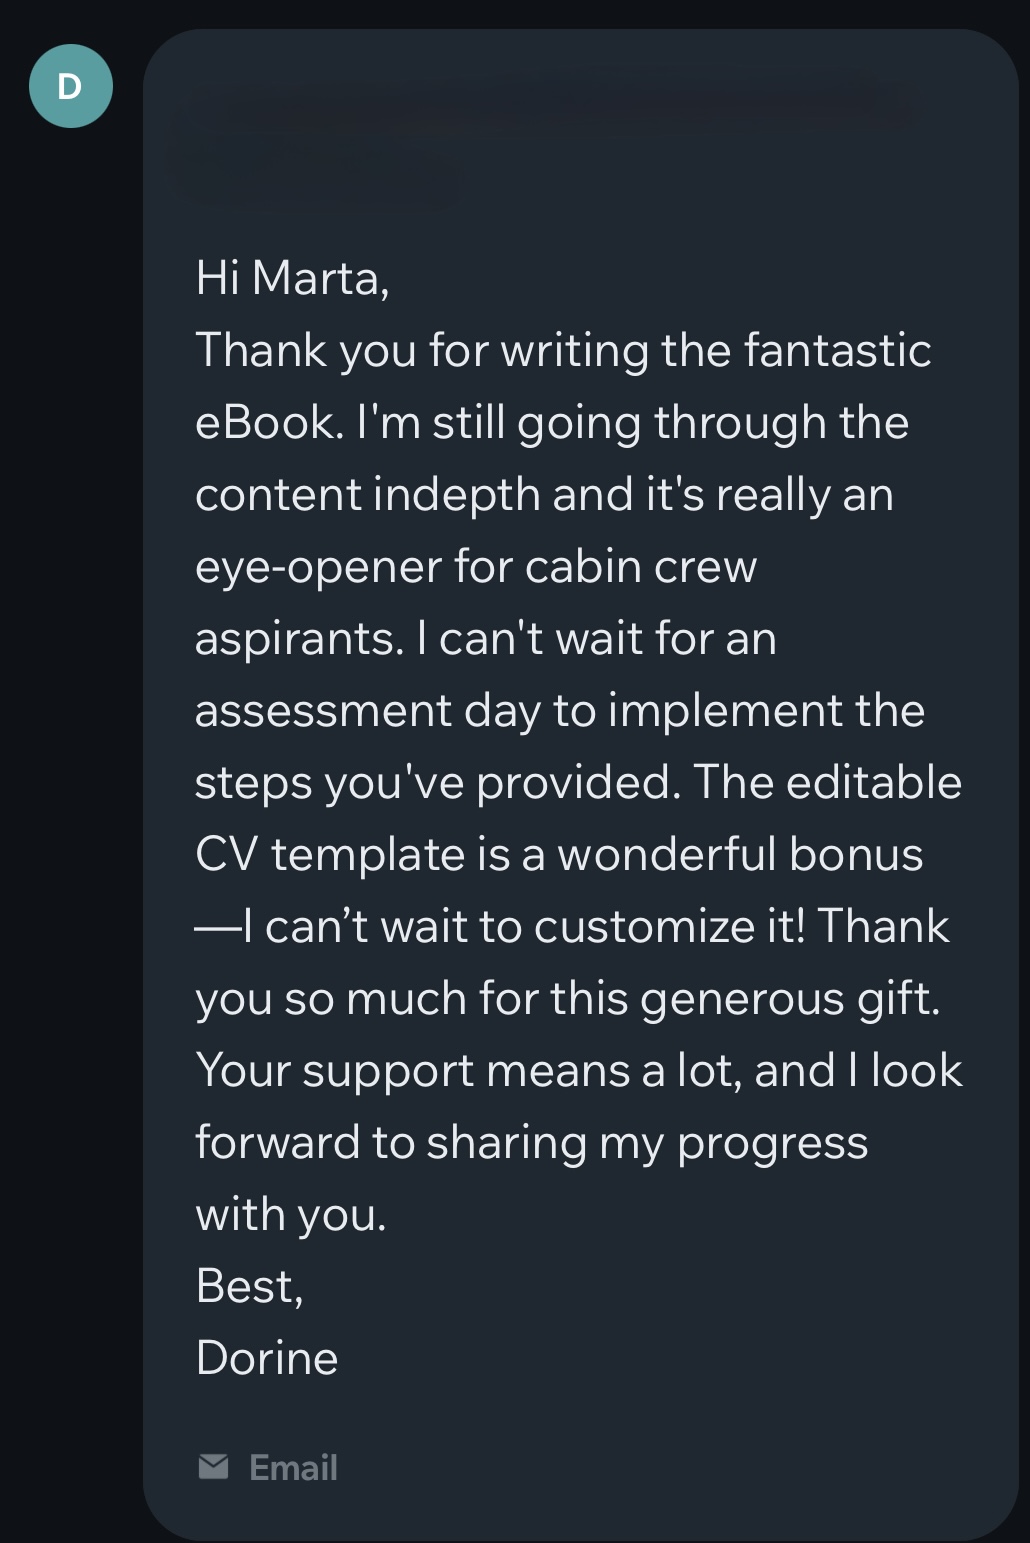The width and height of the screenshot is (1030, 1543).
Task: Click the teal D sender avatar
Action: pos(70,86)
